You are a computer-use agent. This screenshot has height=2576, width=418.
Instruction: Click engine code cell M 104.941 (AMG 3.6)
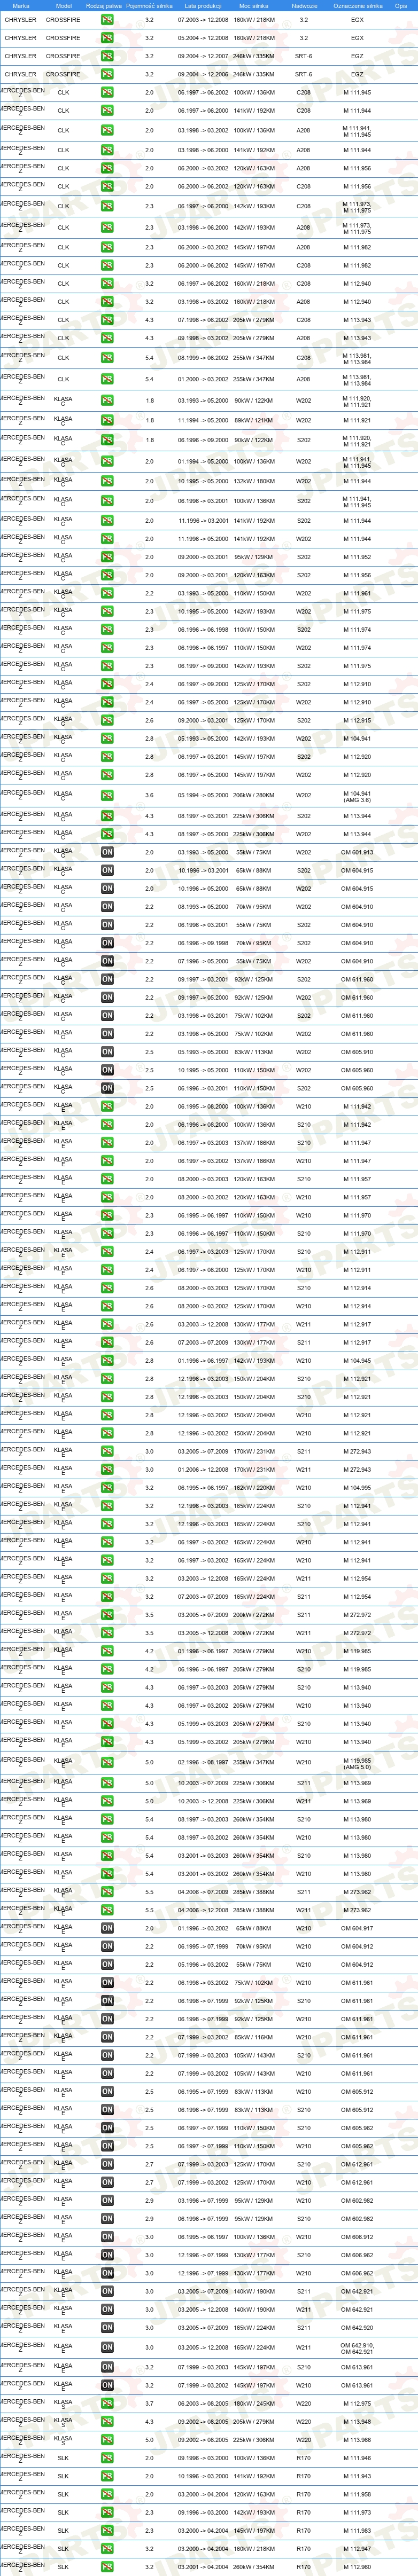[x=357, y=796]
